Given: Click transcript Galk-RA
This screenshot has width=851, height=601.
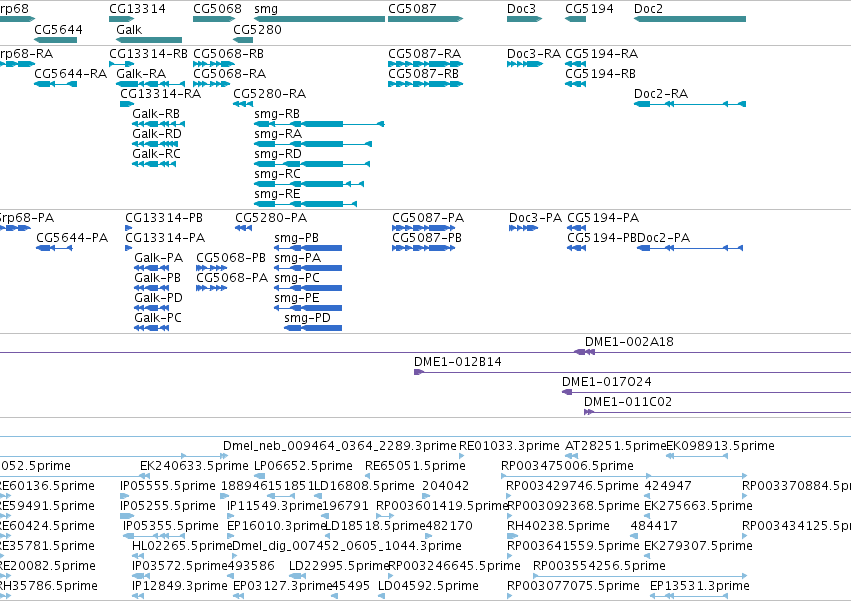Looking at the screenshot, I should (150, 84).
